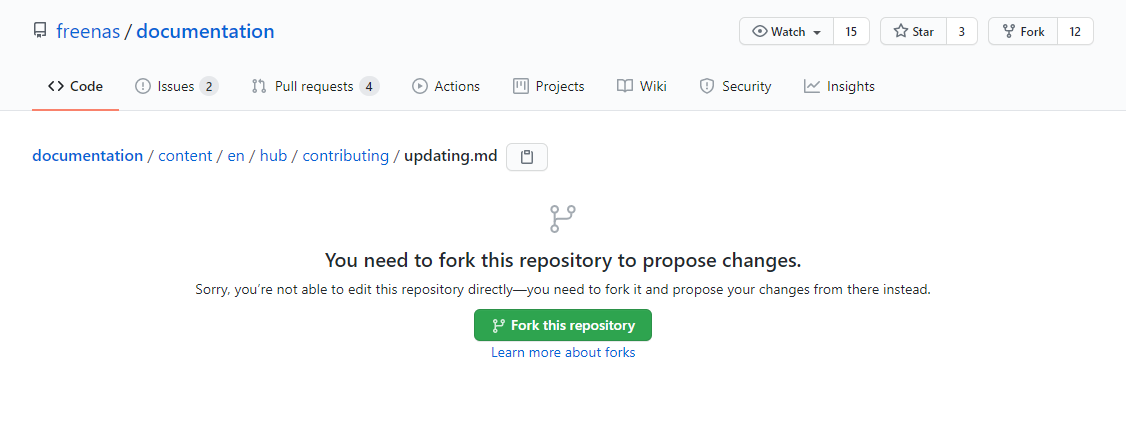Open the Watch dropdown menu
The height and width of the screenshot is (441, 1126).
tap(787, 32)
